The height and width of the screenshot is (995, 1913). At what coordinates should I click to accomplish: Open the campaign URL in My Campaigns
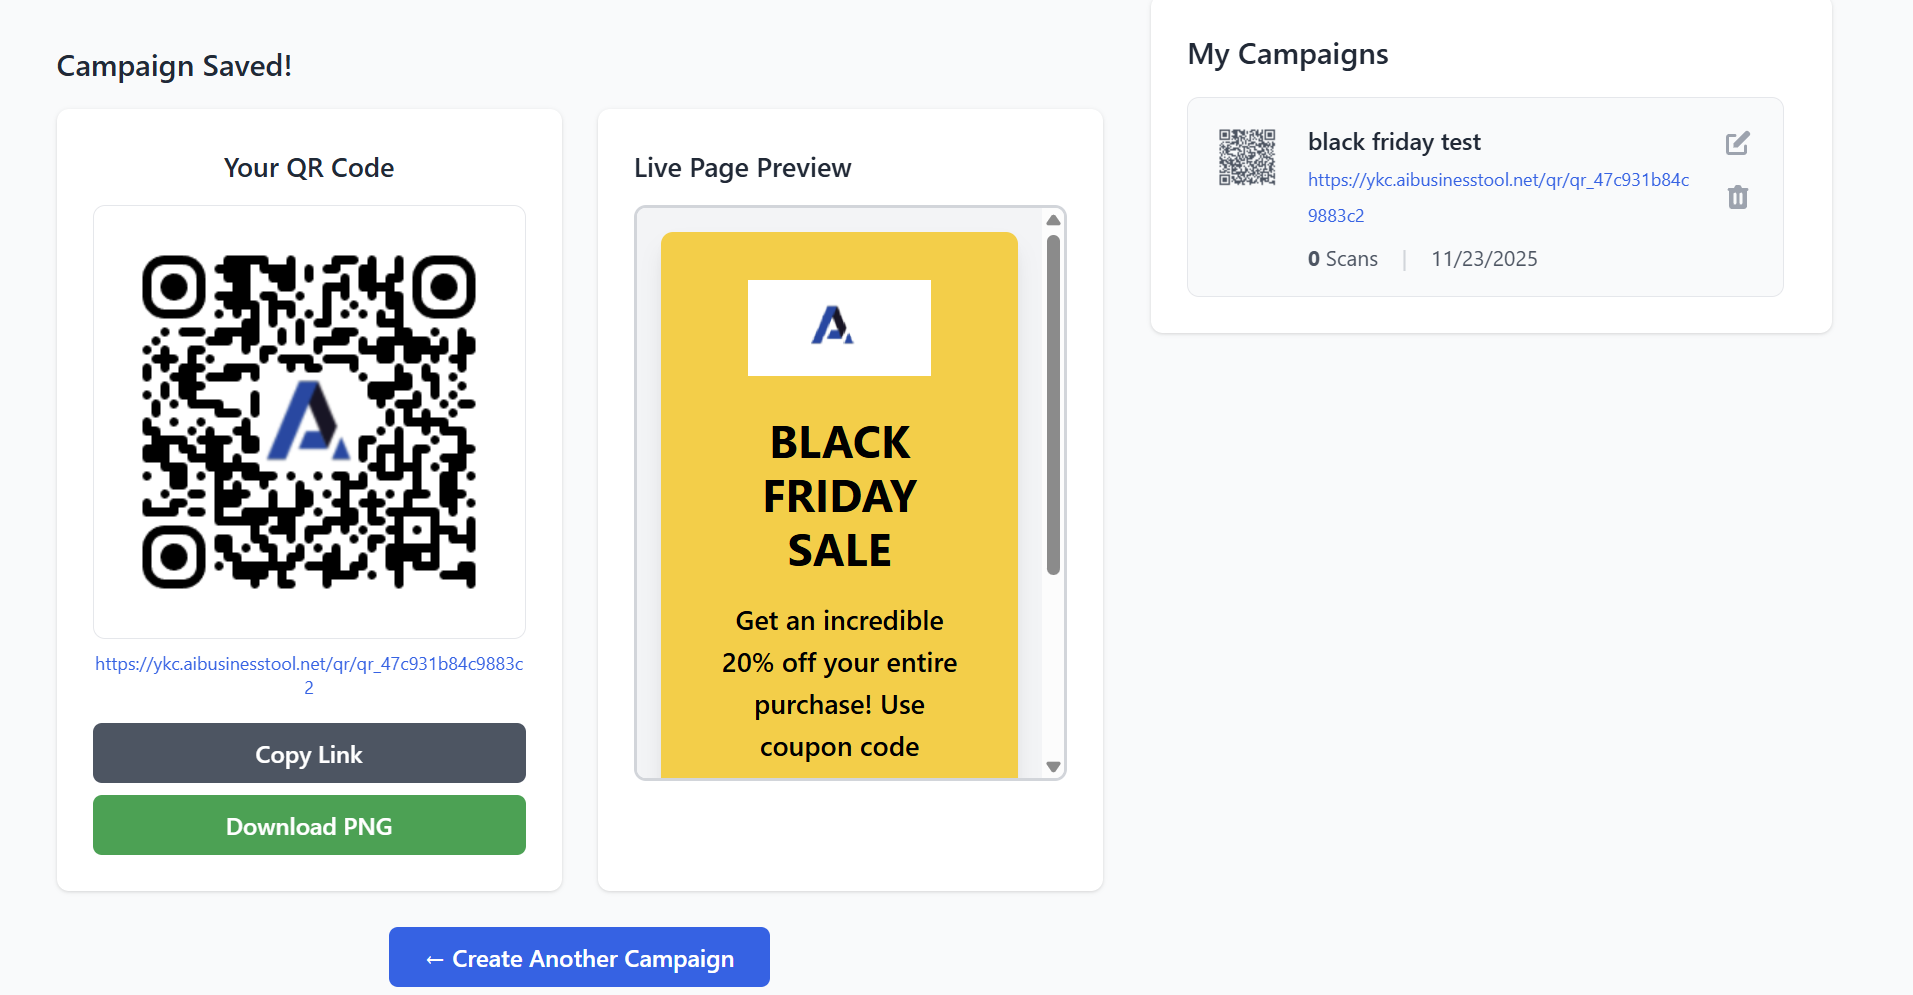[x=1497, y=180]
